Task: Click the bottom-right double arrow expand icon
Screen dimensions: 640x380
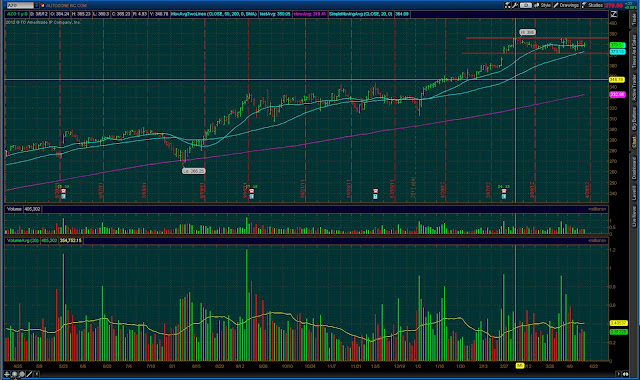Action: point(626,374)
